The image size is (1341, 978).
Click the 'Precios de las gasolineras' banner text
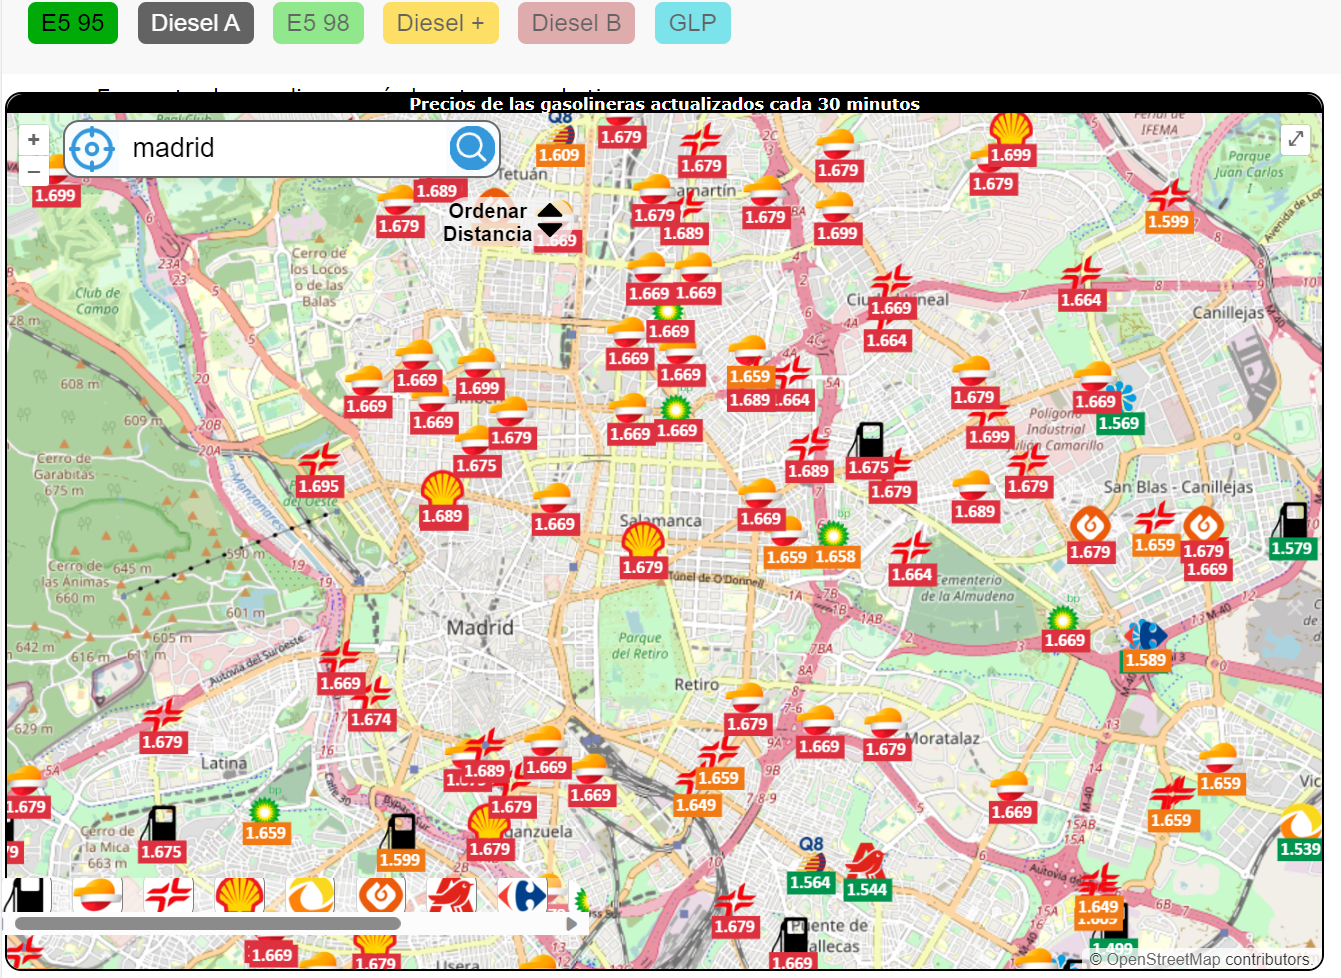coord(664,103)
